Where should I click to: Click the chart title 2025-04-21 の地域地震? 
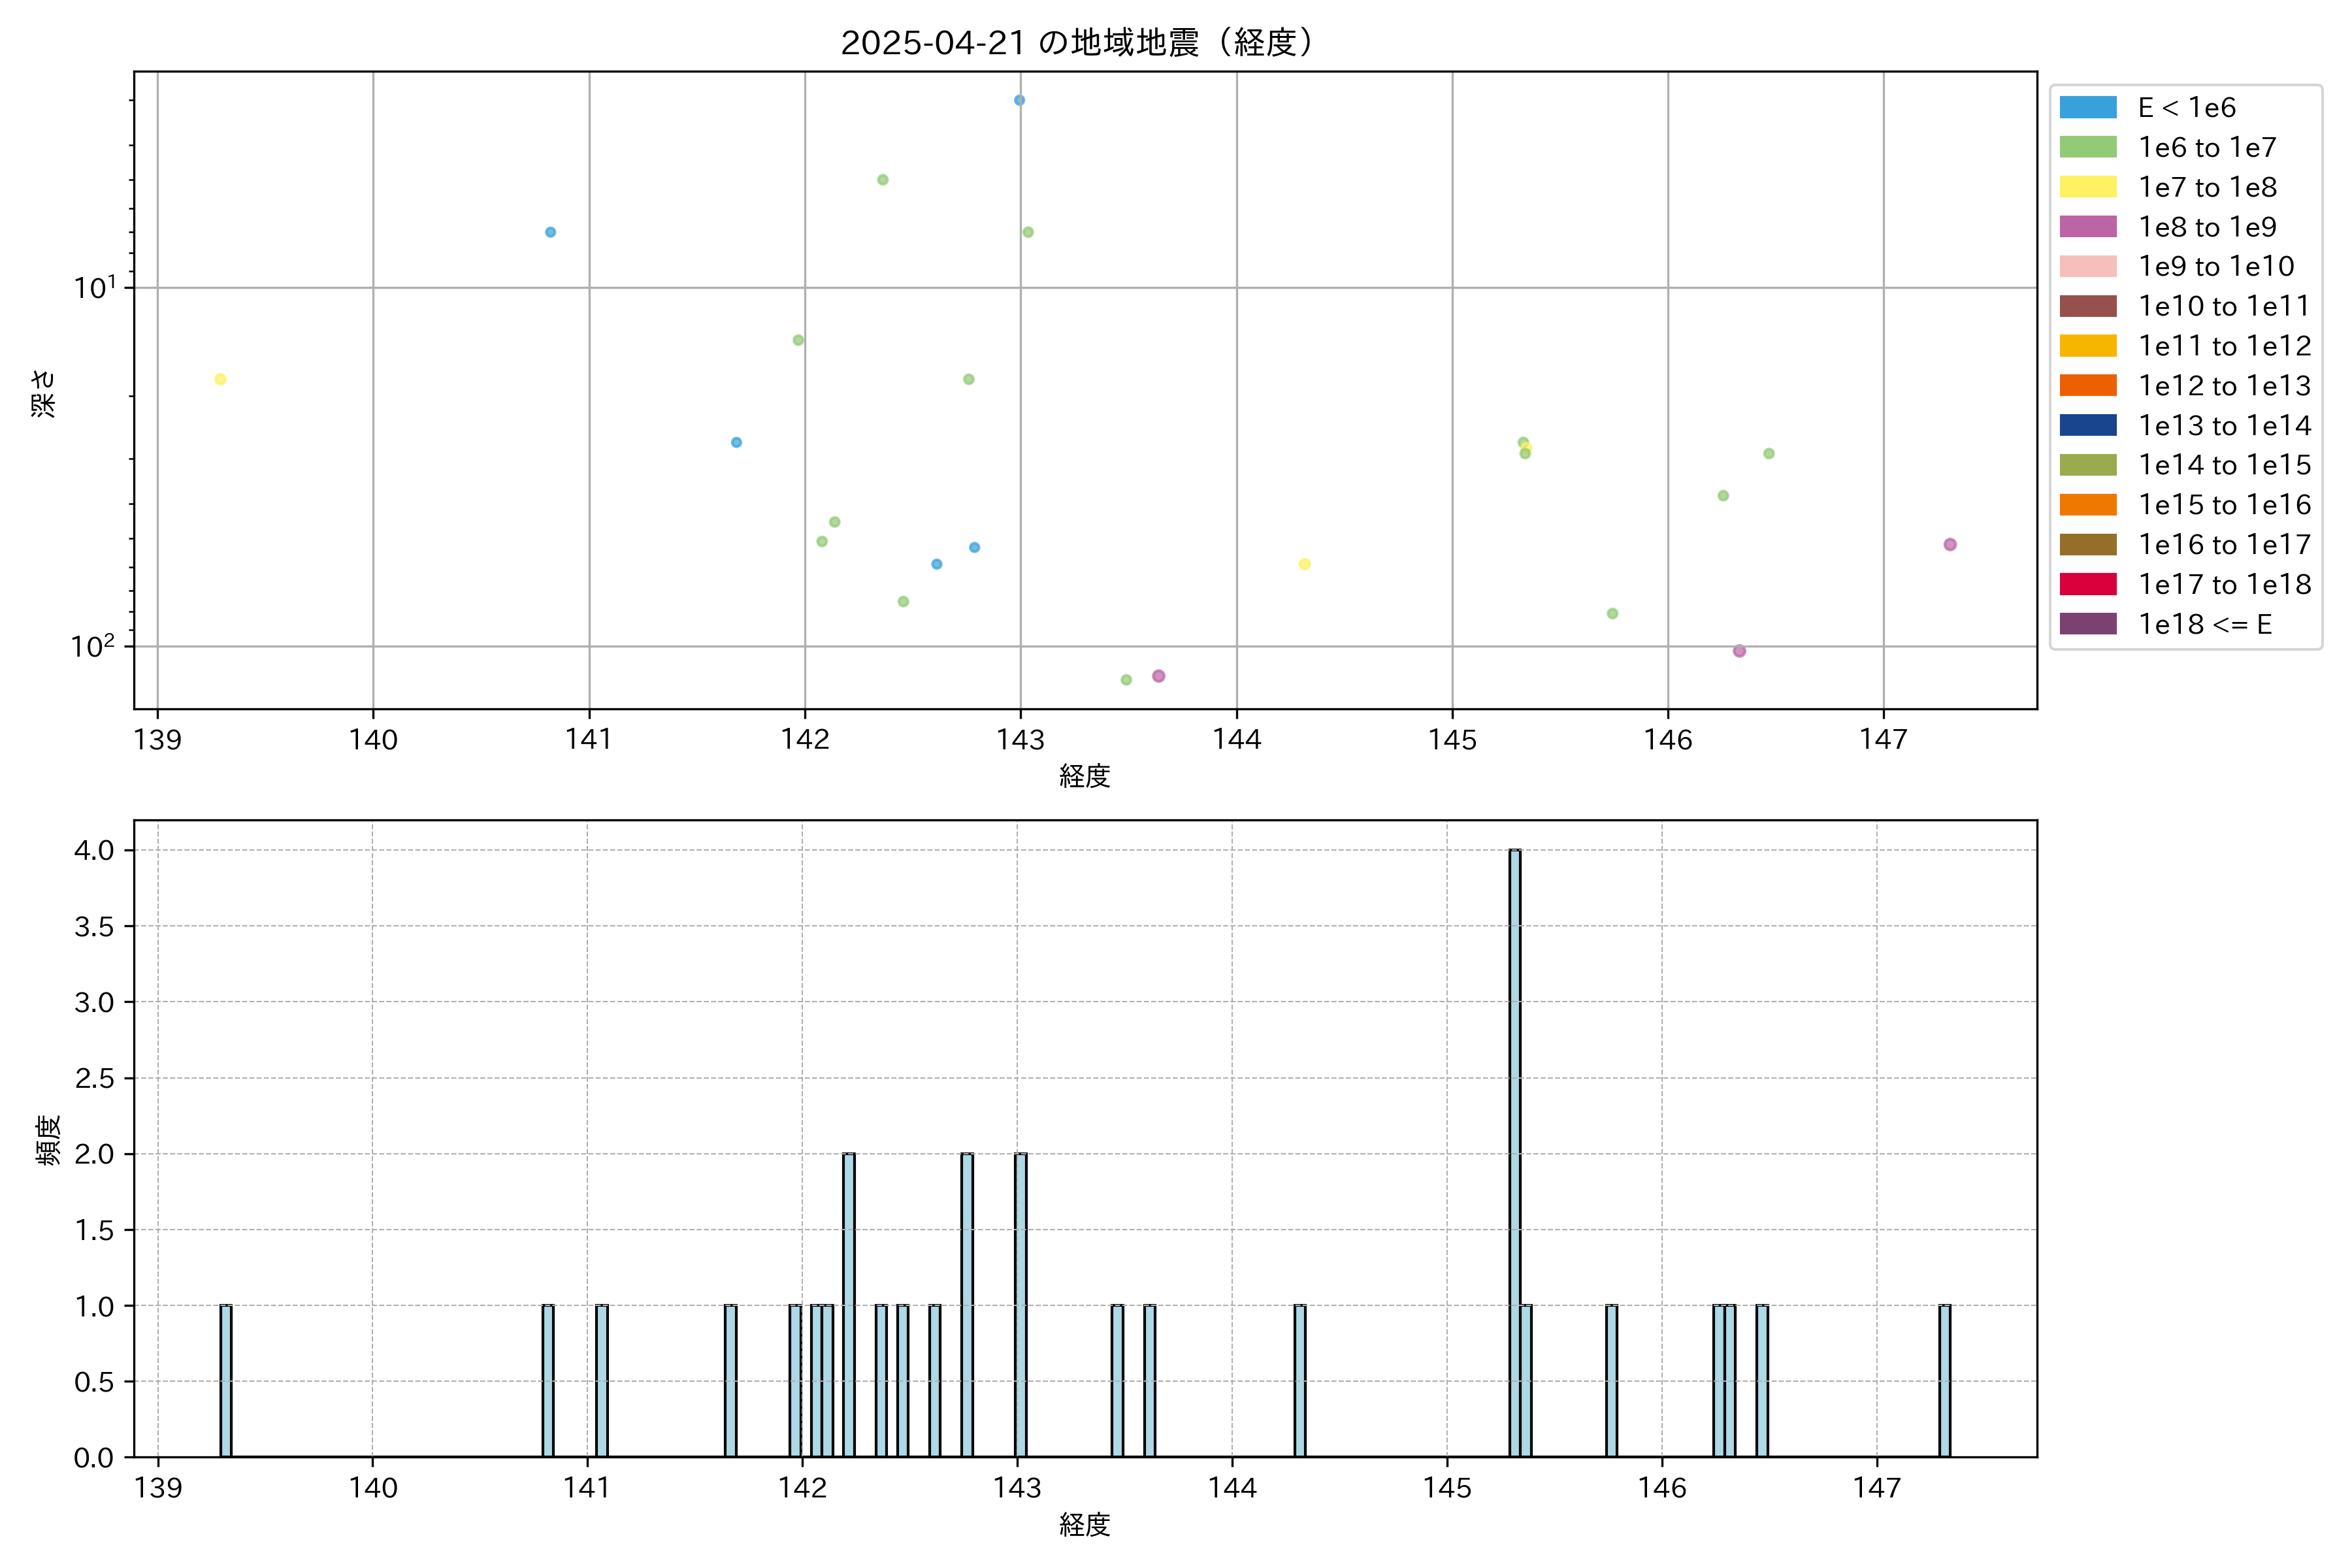[1076, 43]
